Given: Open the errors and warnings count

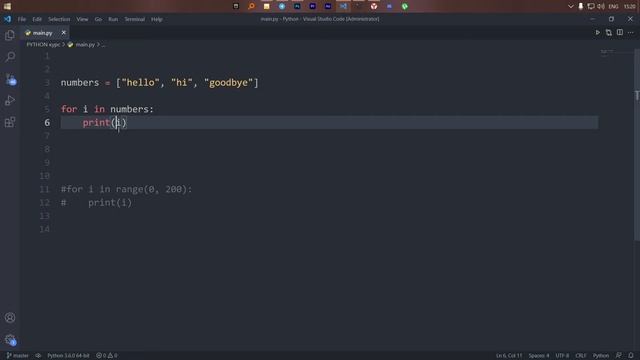Looking at the screenshot, I should pyautogui.click(x=107, y=356).
